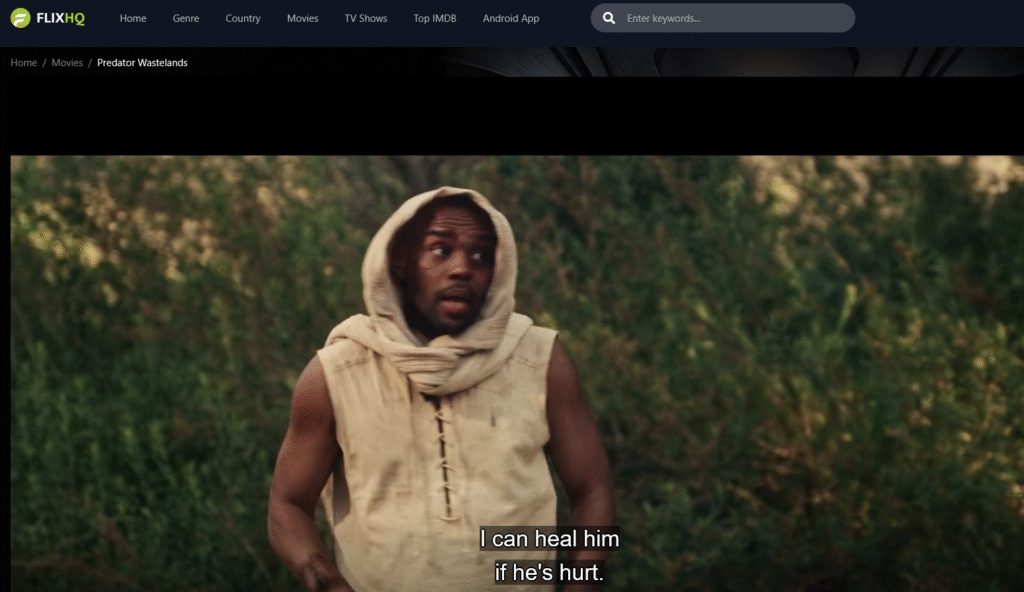View the Top IMDB list

433,17
